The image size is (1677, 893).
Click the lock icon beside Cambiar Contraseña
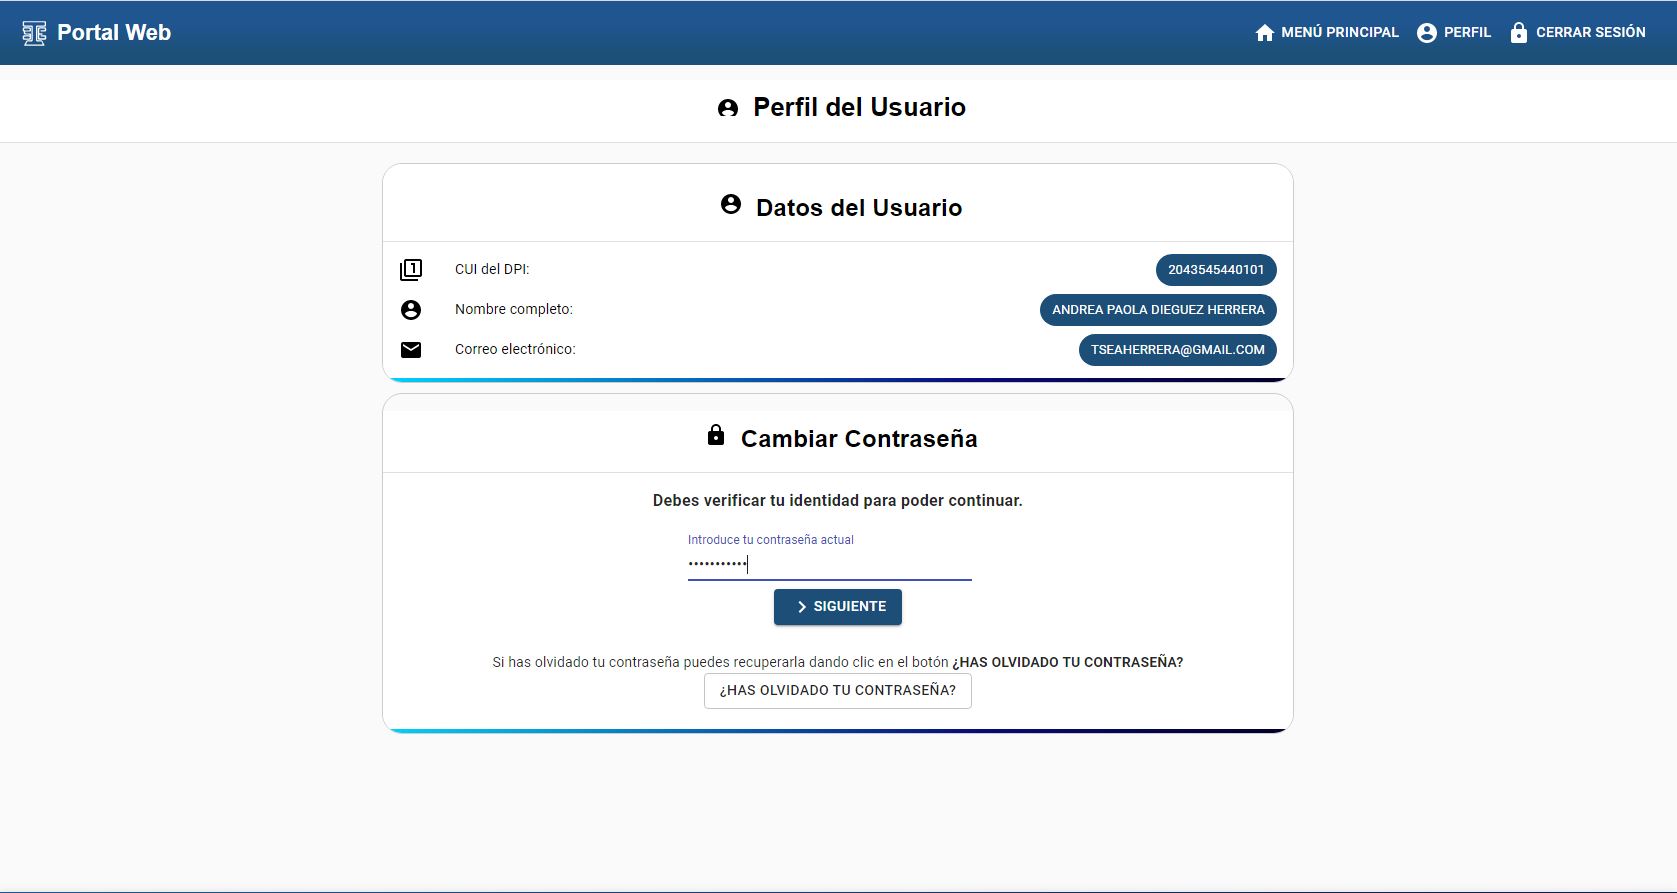tap(715, 435)
